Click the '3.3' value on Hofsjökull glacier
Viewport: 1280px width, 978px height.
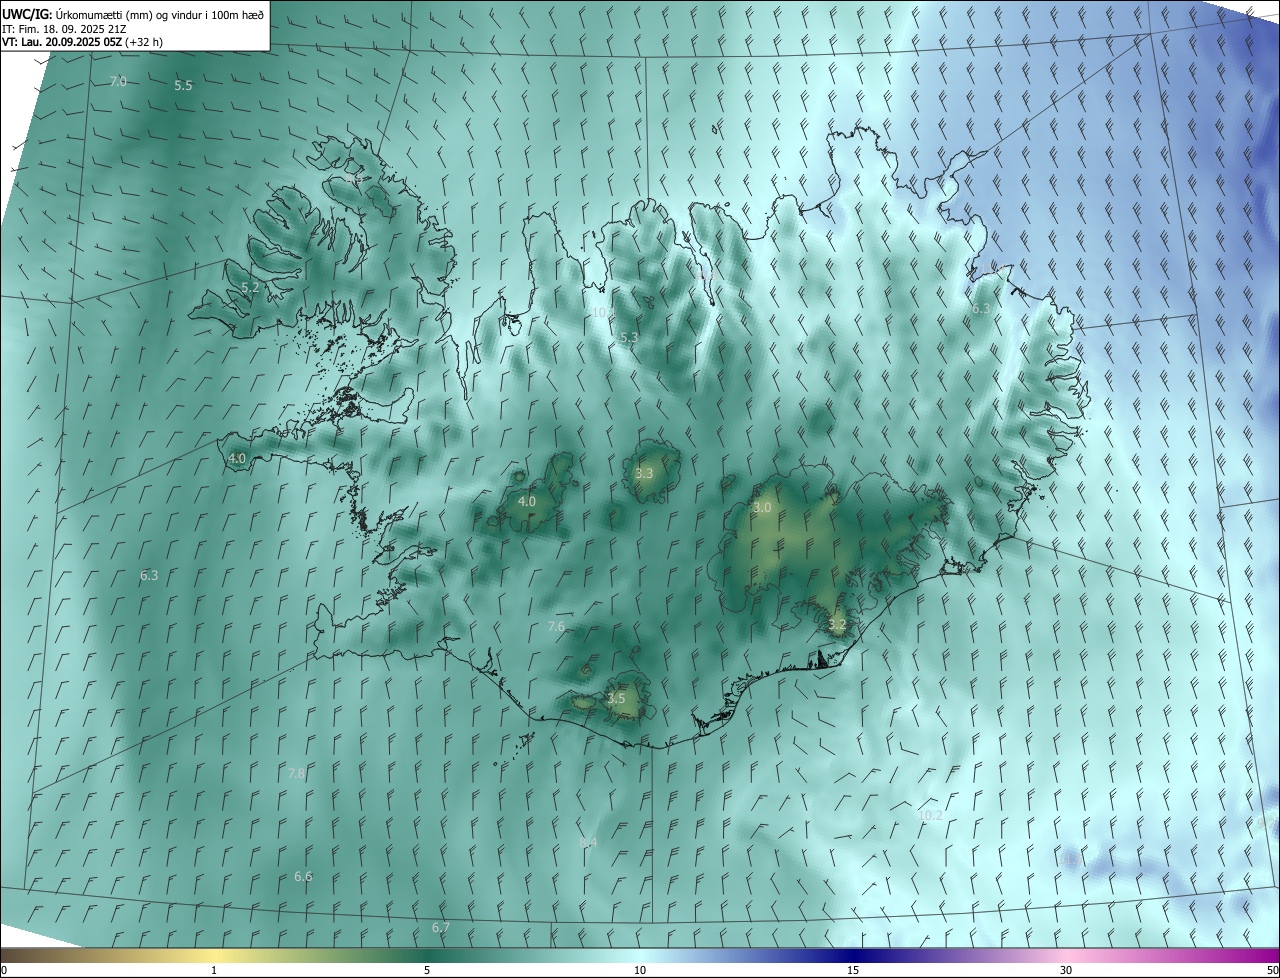click(644, 473)
